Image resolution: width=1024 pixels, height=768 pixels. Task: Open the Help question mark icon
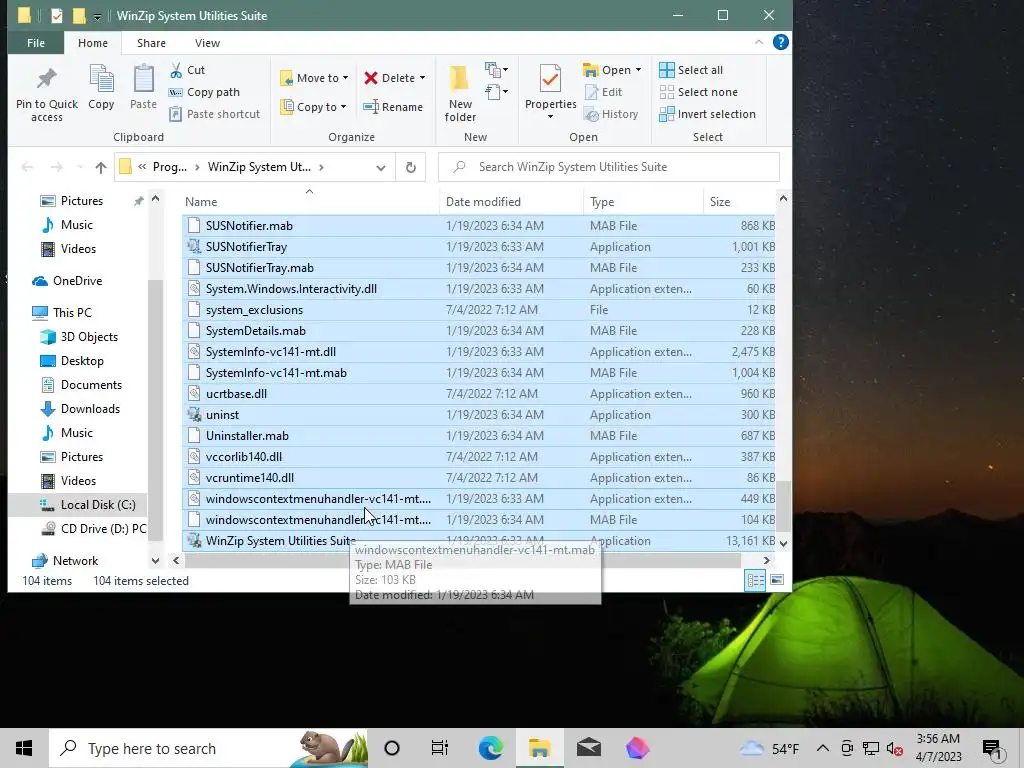click(x=780, y=42)
